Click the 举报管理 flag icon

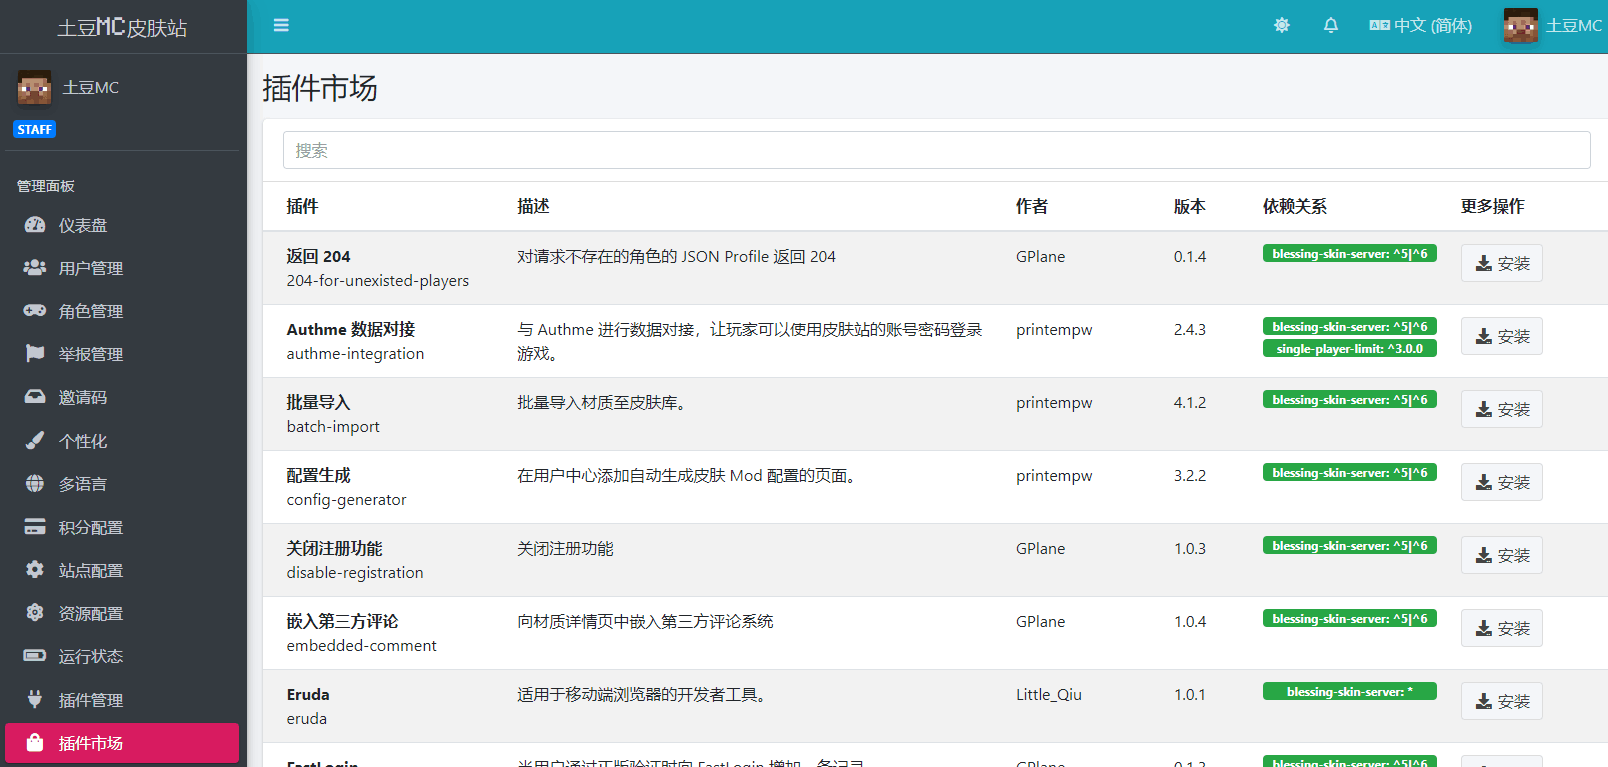[35, 354]
